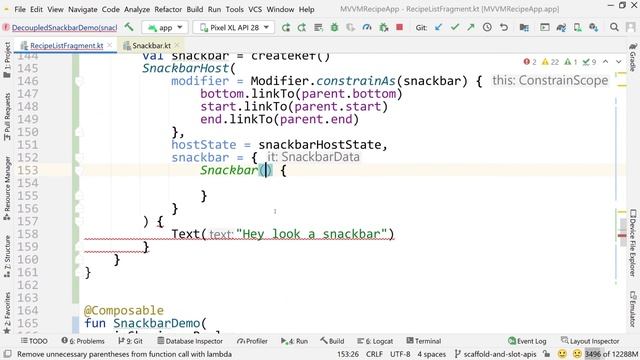Click the memory indicator 3496 of 12288M
The image size is (640, 360).
(x=611, y=354)
